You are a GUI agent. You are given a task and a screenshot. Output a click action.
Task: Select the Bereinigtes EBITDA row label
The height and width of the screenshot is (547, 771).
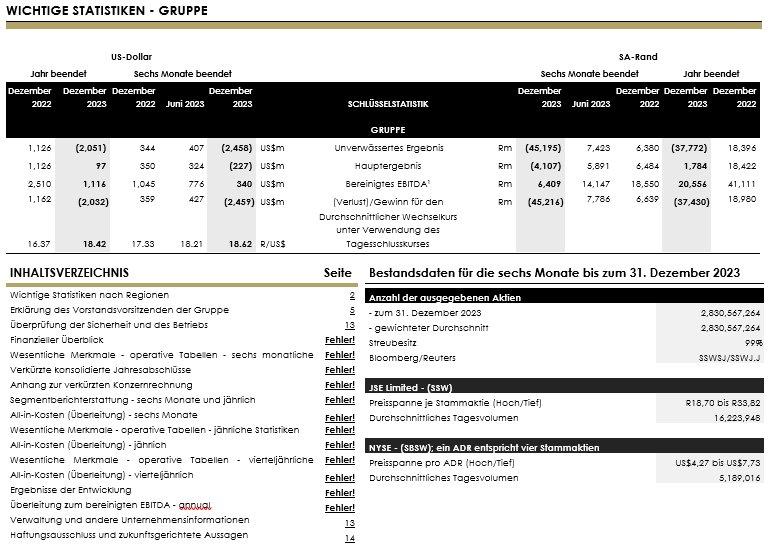click(387, 184)
